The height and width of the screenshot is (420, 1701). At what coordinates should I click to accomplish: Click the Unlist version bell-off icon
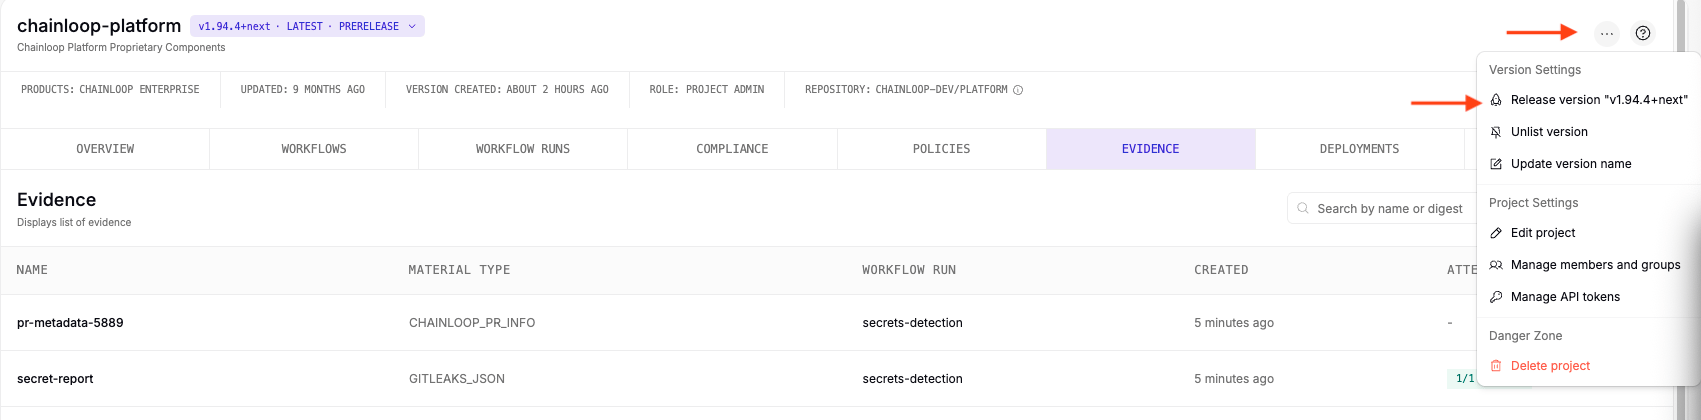coord(1496,132)
